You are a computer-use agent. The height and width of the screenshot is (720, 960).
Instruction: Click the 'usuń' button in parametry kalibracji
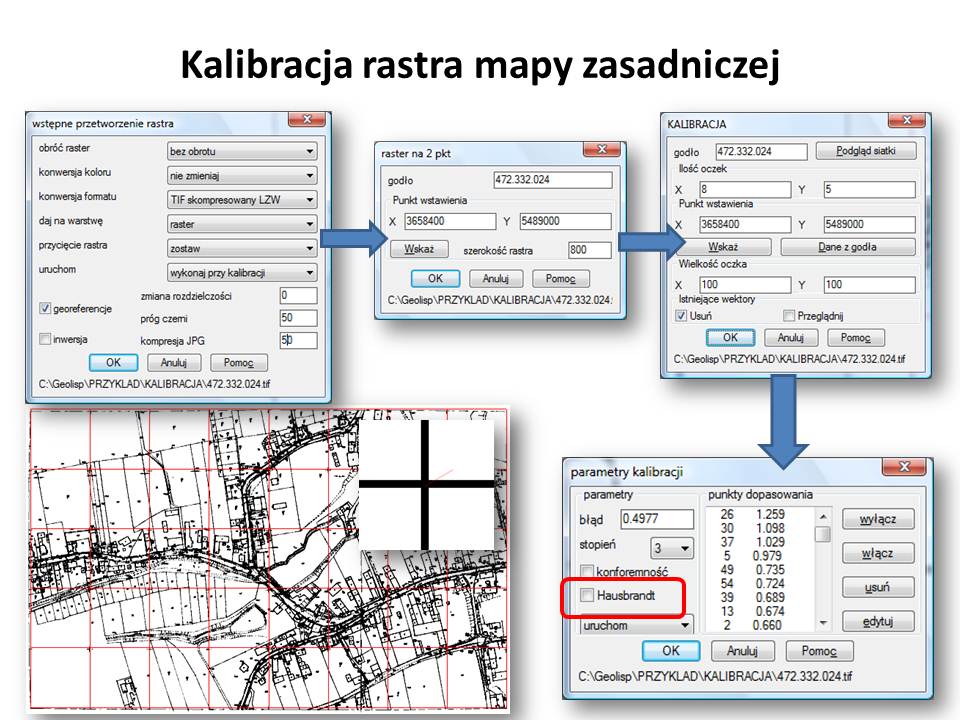878,588
